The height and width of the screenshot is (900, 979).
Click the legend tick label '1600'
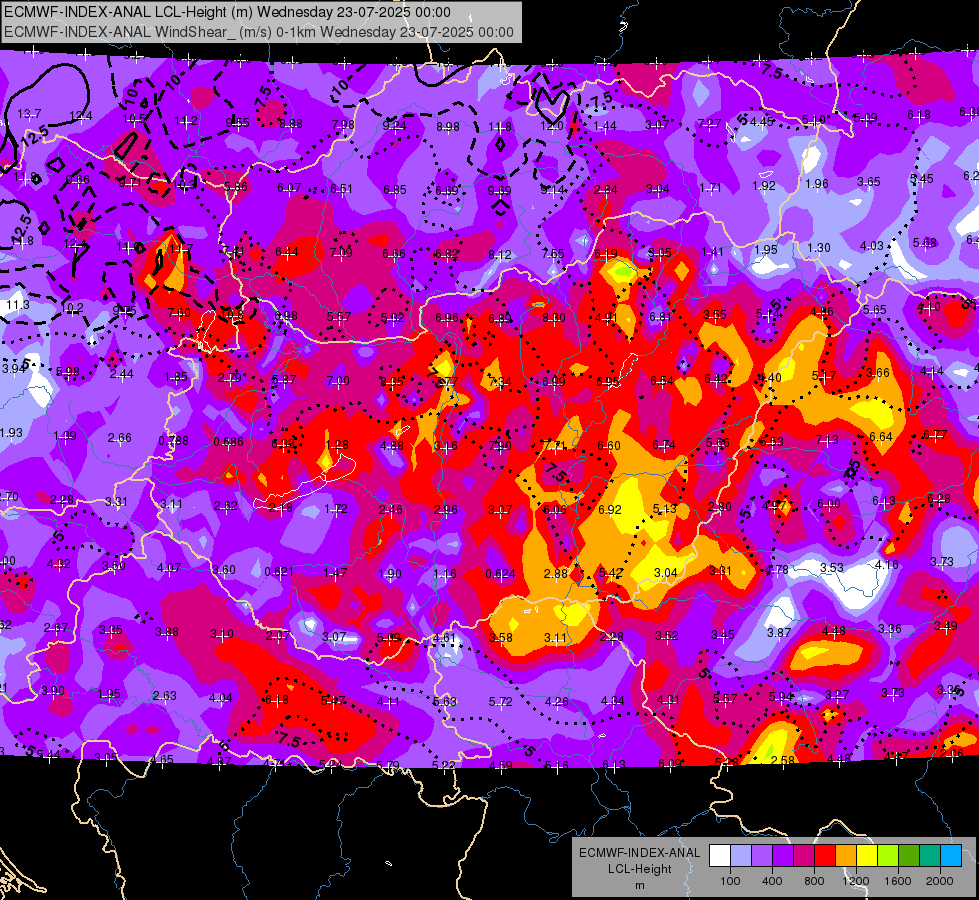(x=898, y=881)
